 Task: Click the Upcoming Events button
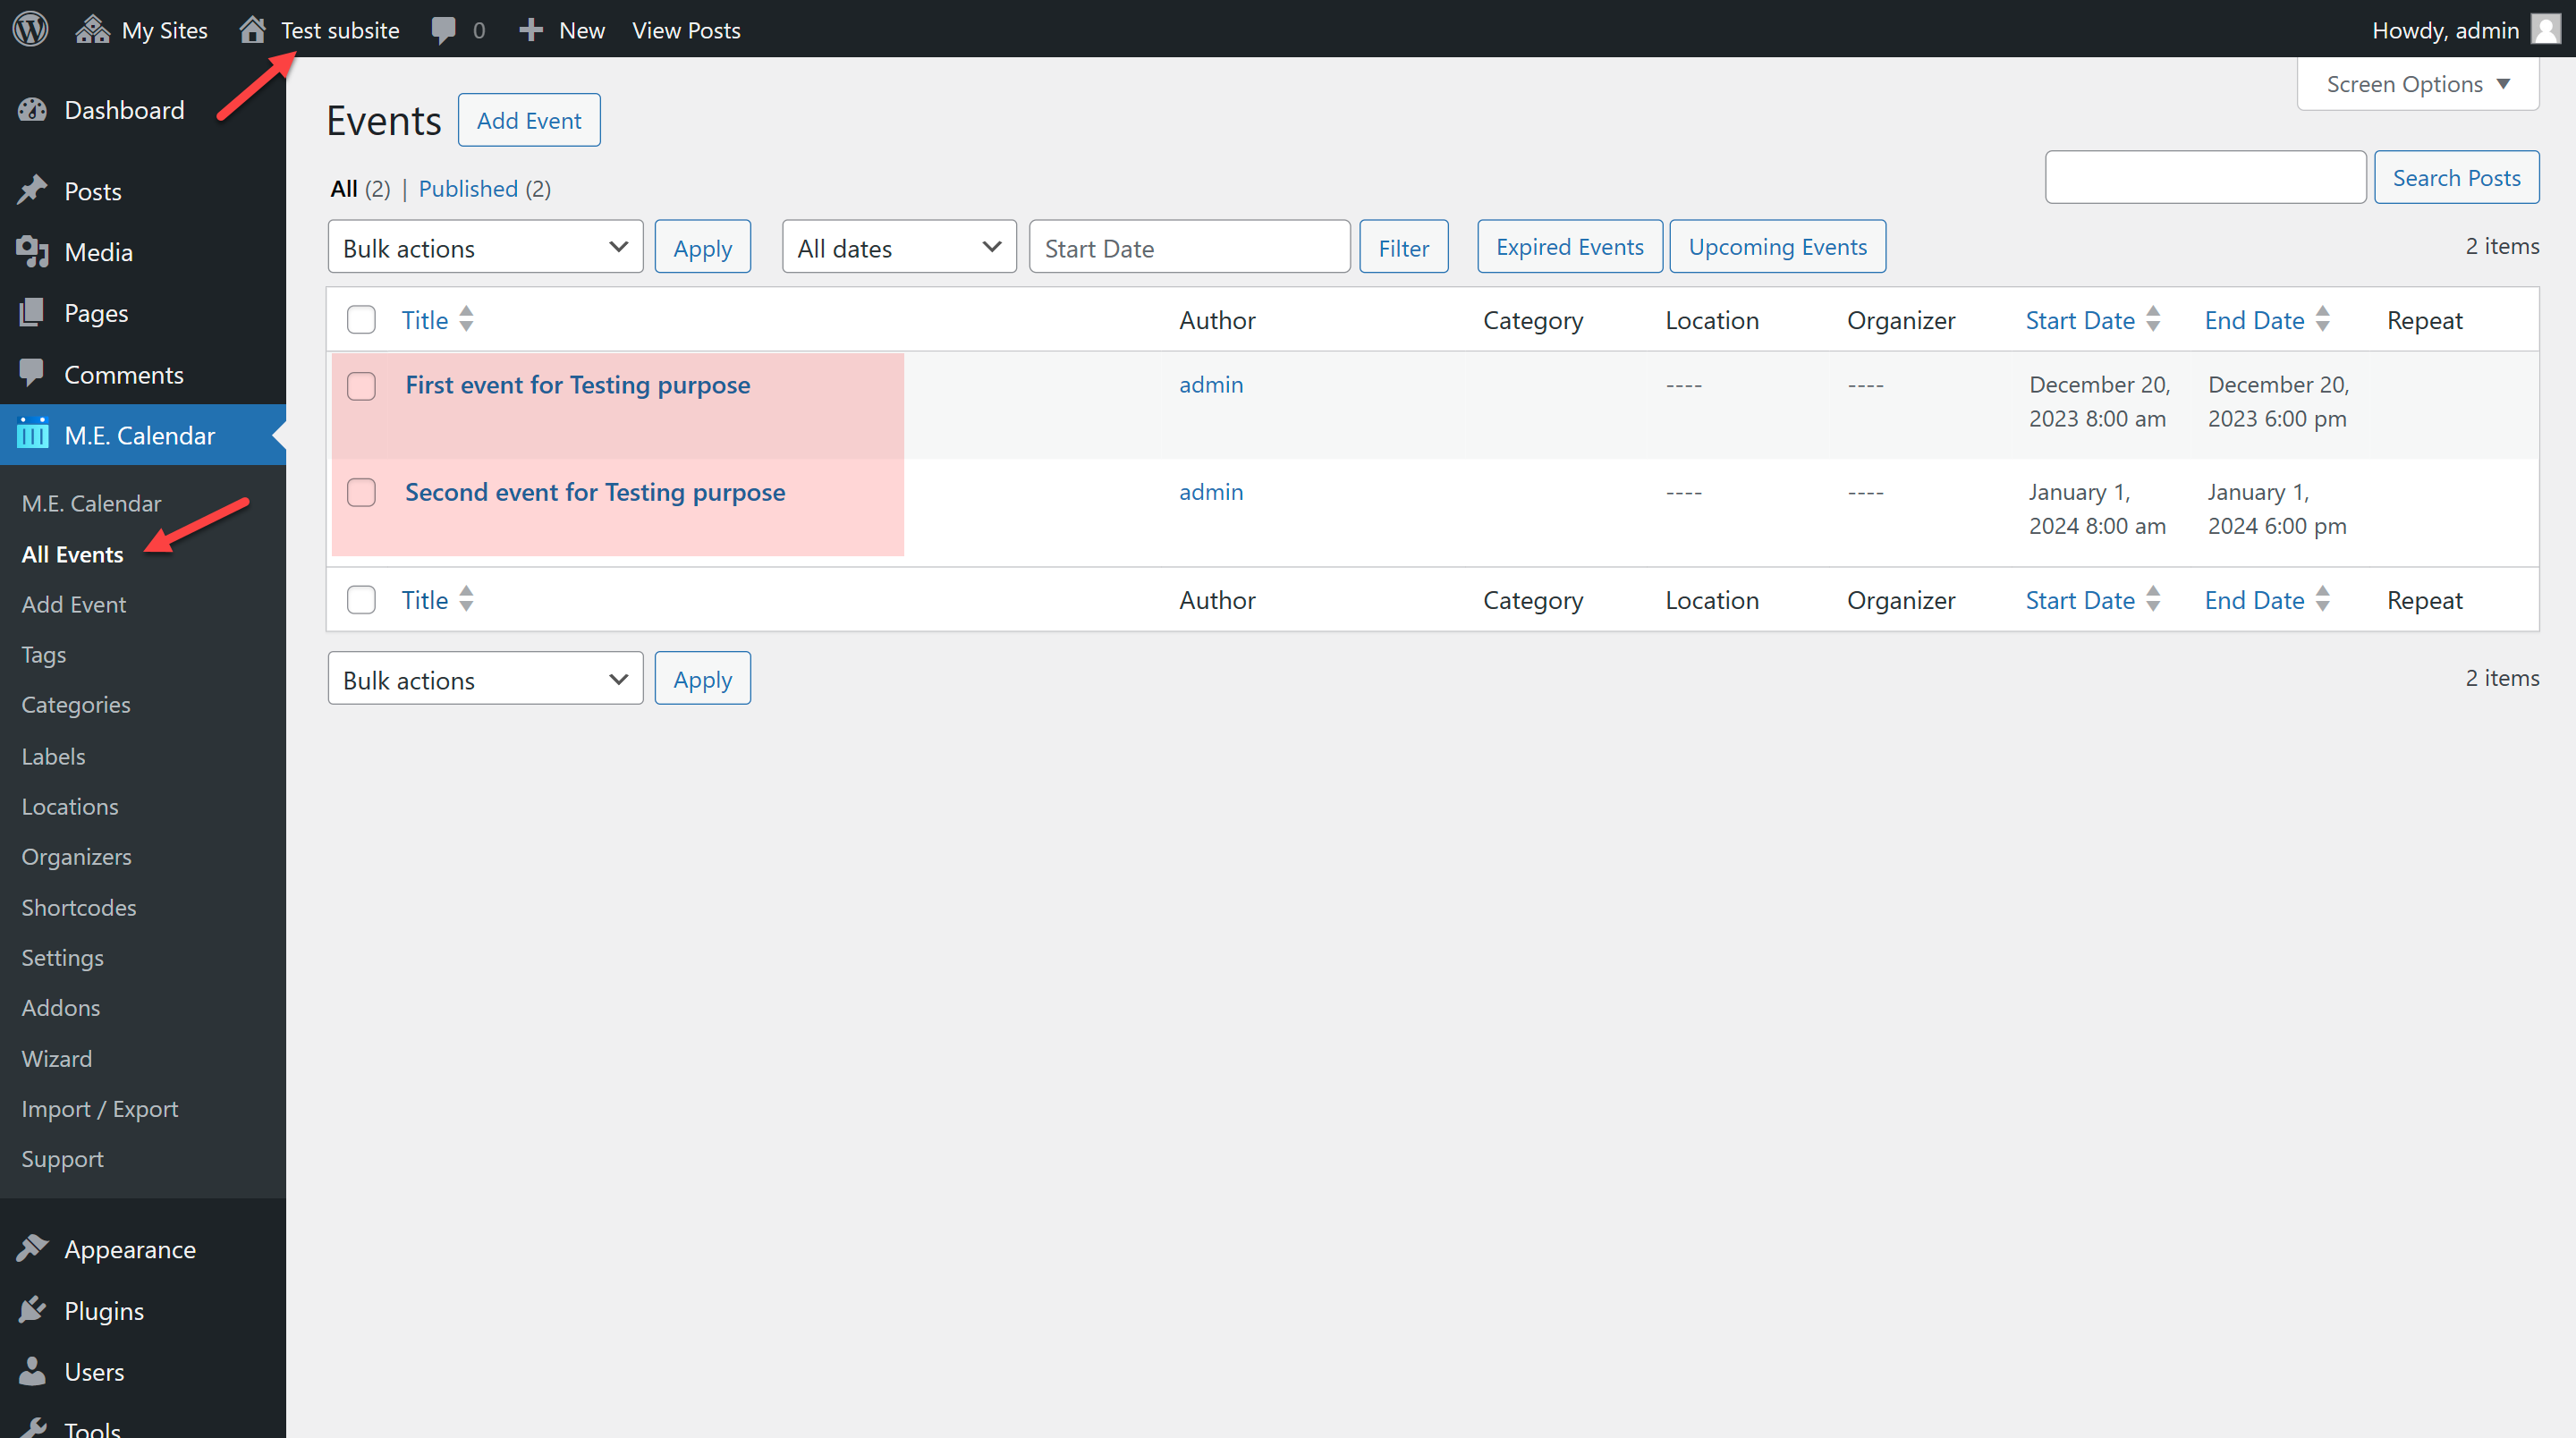click(1776, 244)
